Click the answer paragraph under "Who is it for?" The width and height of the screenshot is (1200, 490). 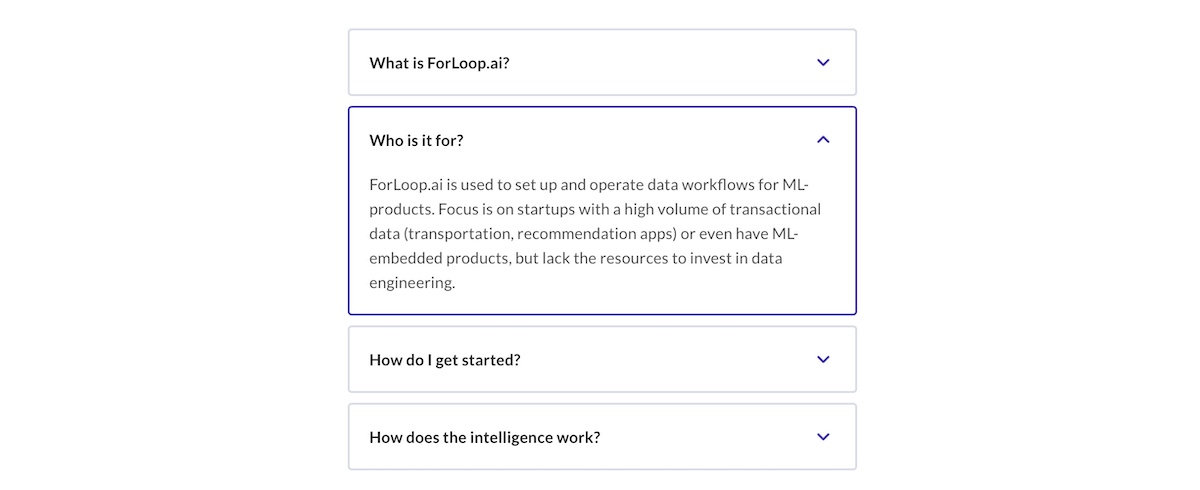(x=595, y=234)
